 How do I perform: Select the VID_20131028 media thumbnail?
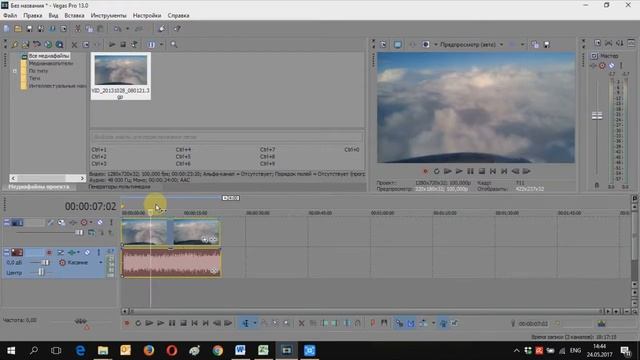click(x=121, y=76)
